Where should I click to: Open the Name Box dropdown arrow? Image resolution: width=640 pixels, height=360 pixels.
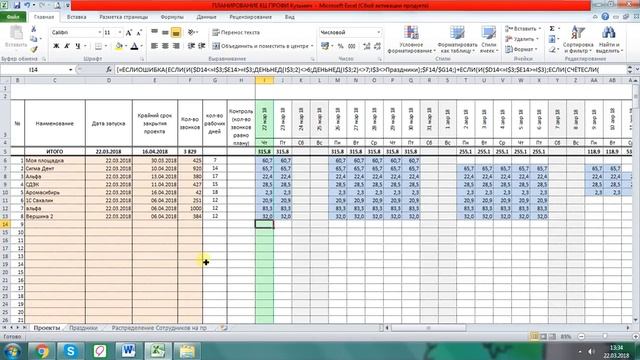(71, 70)
